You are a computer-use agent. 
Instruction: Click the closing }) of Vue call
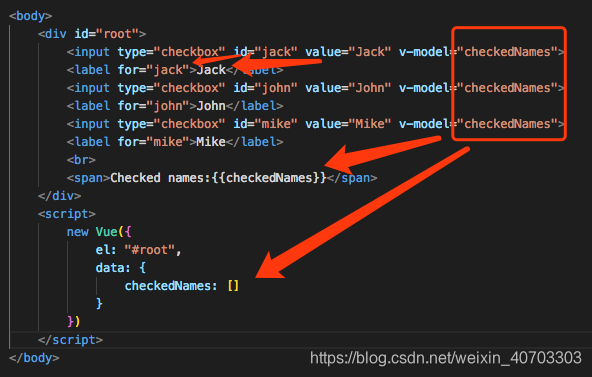tap(74, 322)
